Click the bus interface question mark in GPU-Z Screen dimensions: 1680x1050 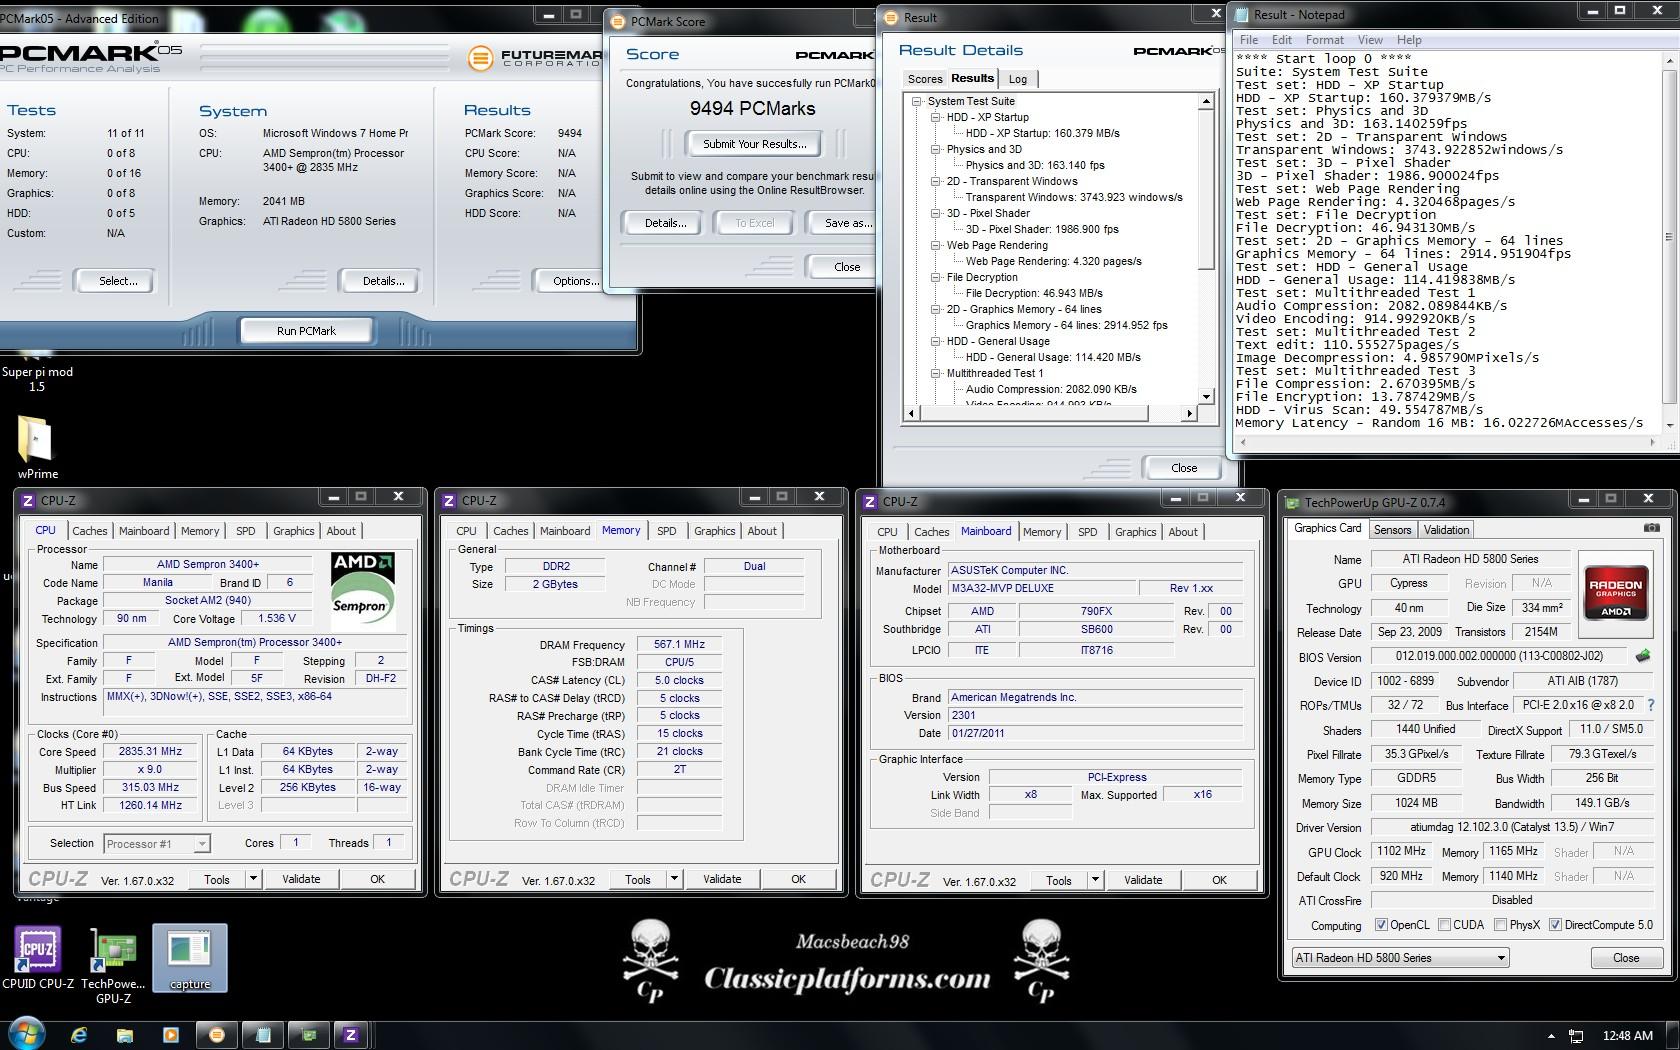click(1650, 705)
